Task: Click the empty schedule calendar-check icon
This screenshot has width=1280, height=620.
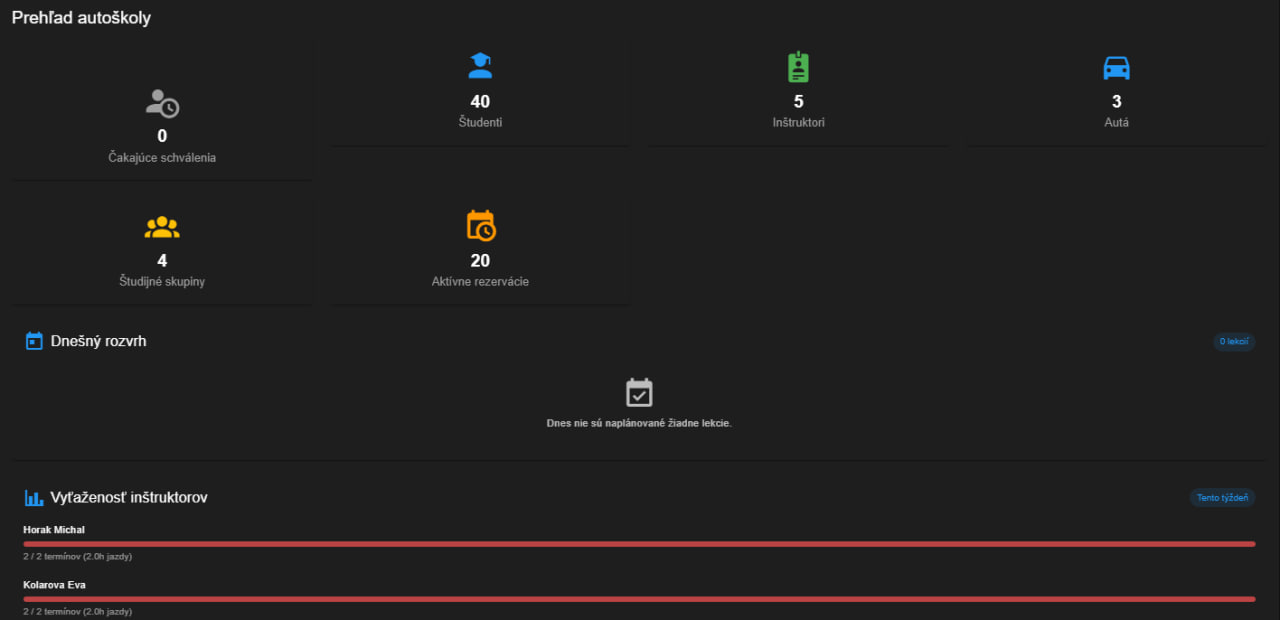Action: pyautogui.click(x=639, y=392)
